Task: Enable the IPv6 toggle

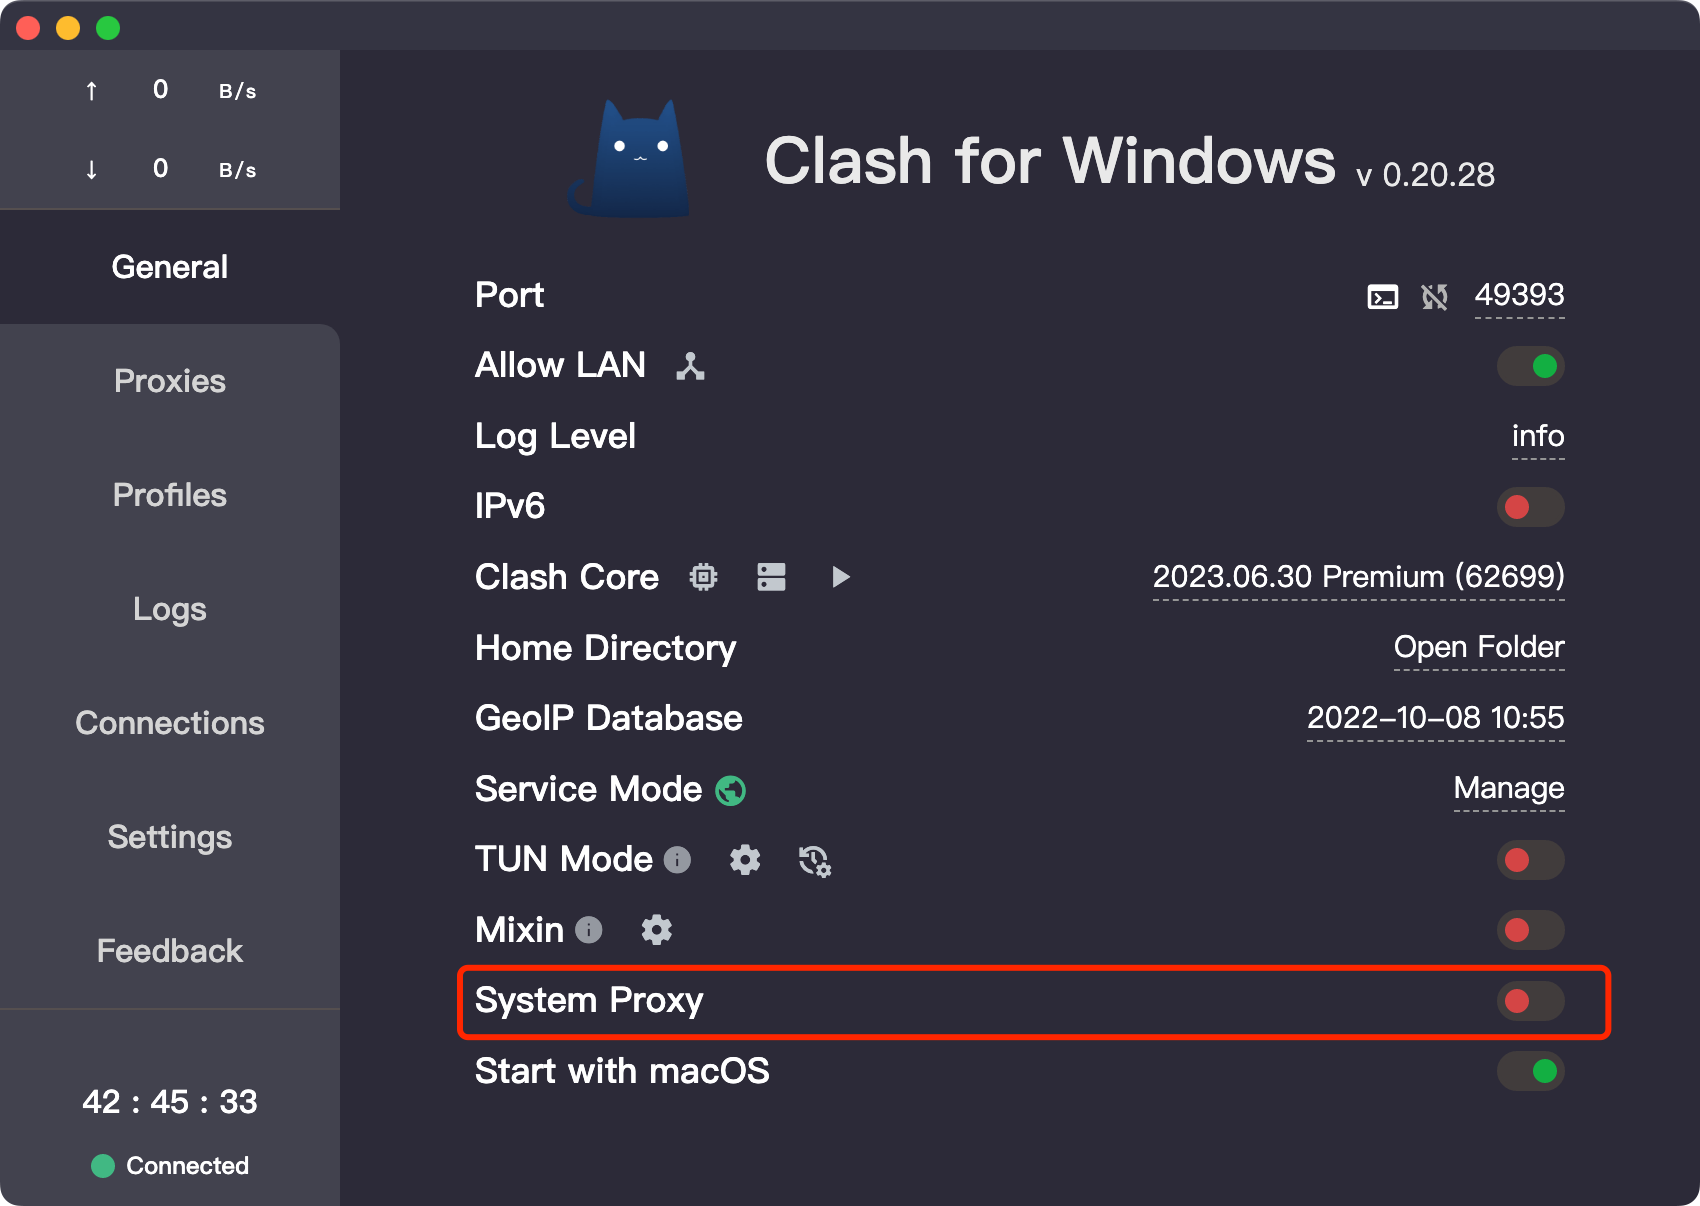Action: pyautogui.click(x=1530, y=507)
